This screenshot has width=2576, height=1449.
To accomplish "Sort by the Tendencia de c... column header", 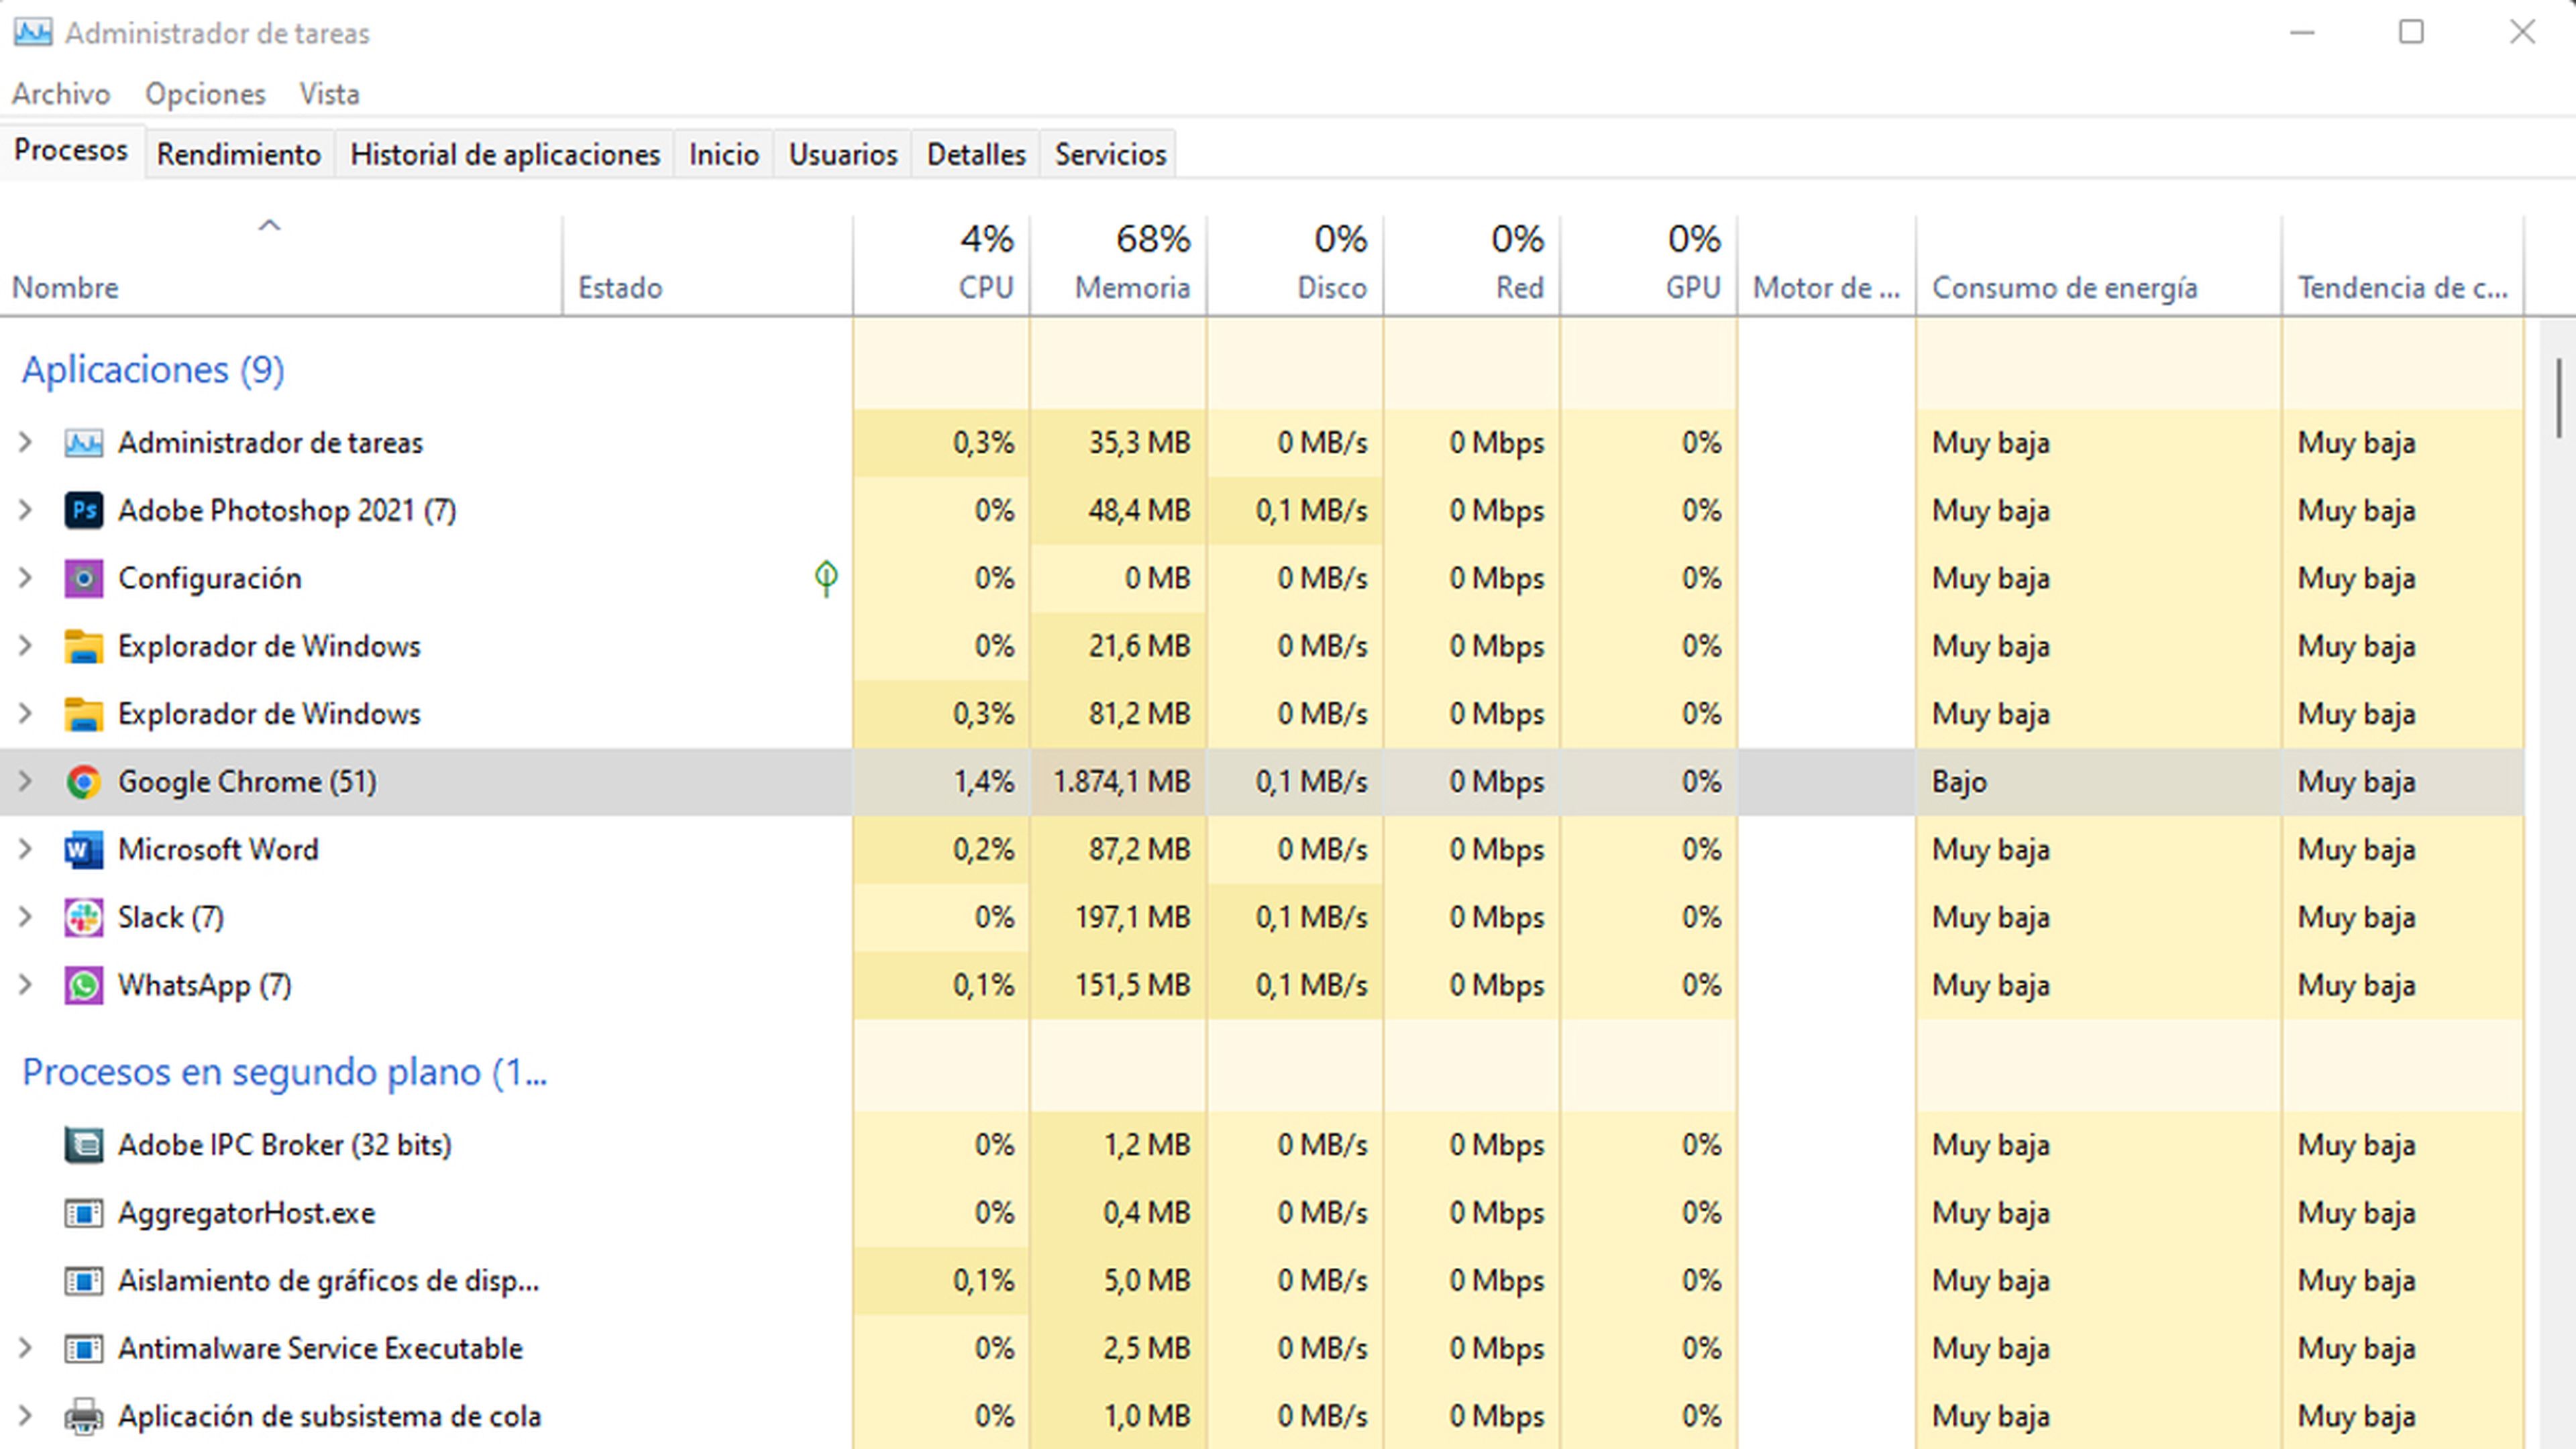I will [x=2403, y=265].
